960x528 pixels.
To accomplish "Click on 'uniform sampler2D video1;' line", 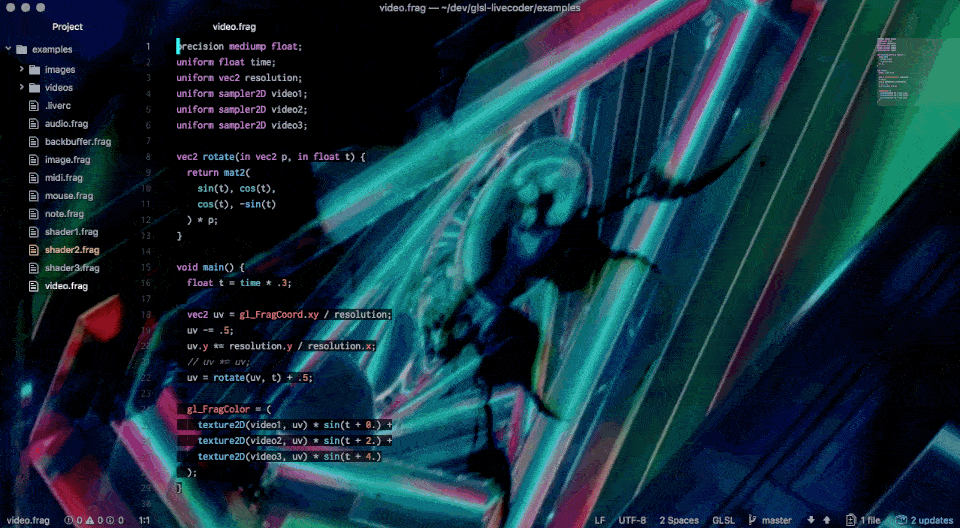I will pos(242,94).
